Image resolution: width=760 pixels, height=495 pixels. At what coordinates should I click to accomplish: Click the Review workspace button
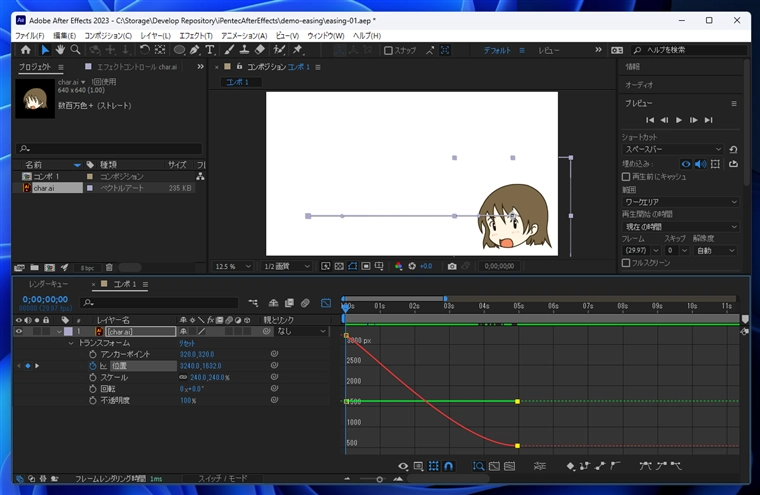(x=548, y=50)
